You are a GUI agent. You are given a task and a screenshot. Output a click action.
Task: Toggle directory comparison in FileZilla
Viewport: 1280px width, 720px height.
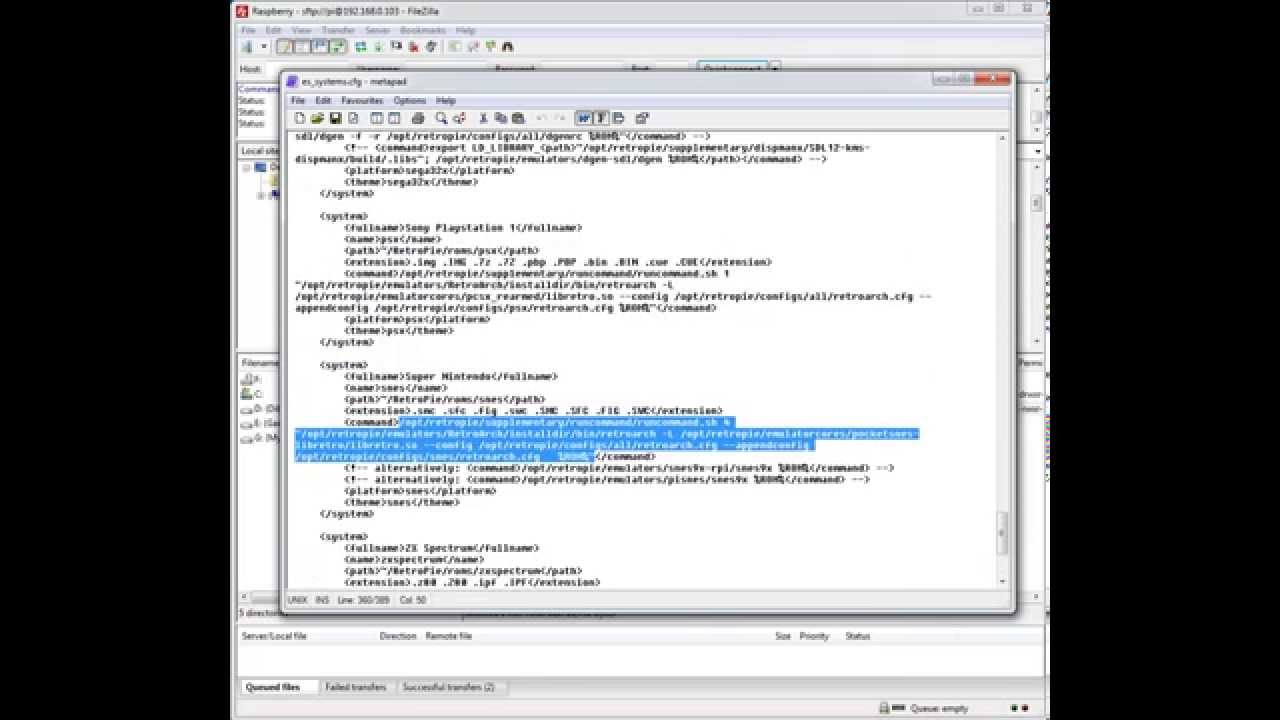pos(472,47)
